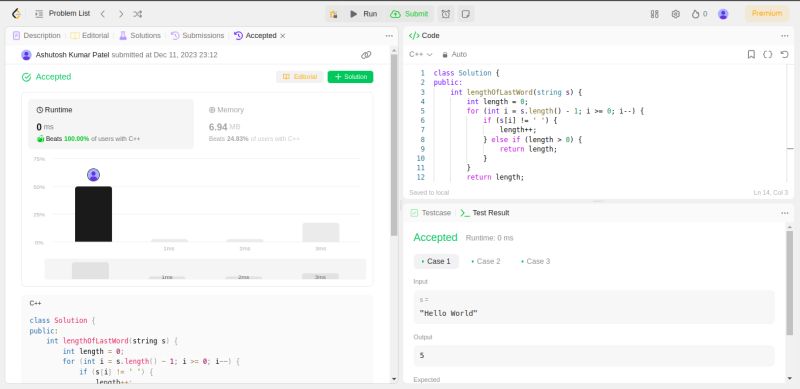Viewport: 800px width, 389px height.
Task: Click the debugger icon left of Run
Action: [333, 14]
